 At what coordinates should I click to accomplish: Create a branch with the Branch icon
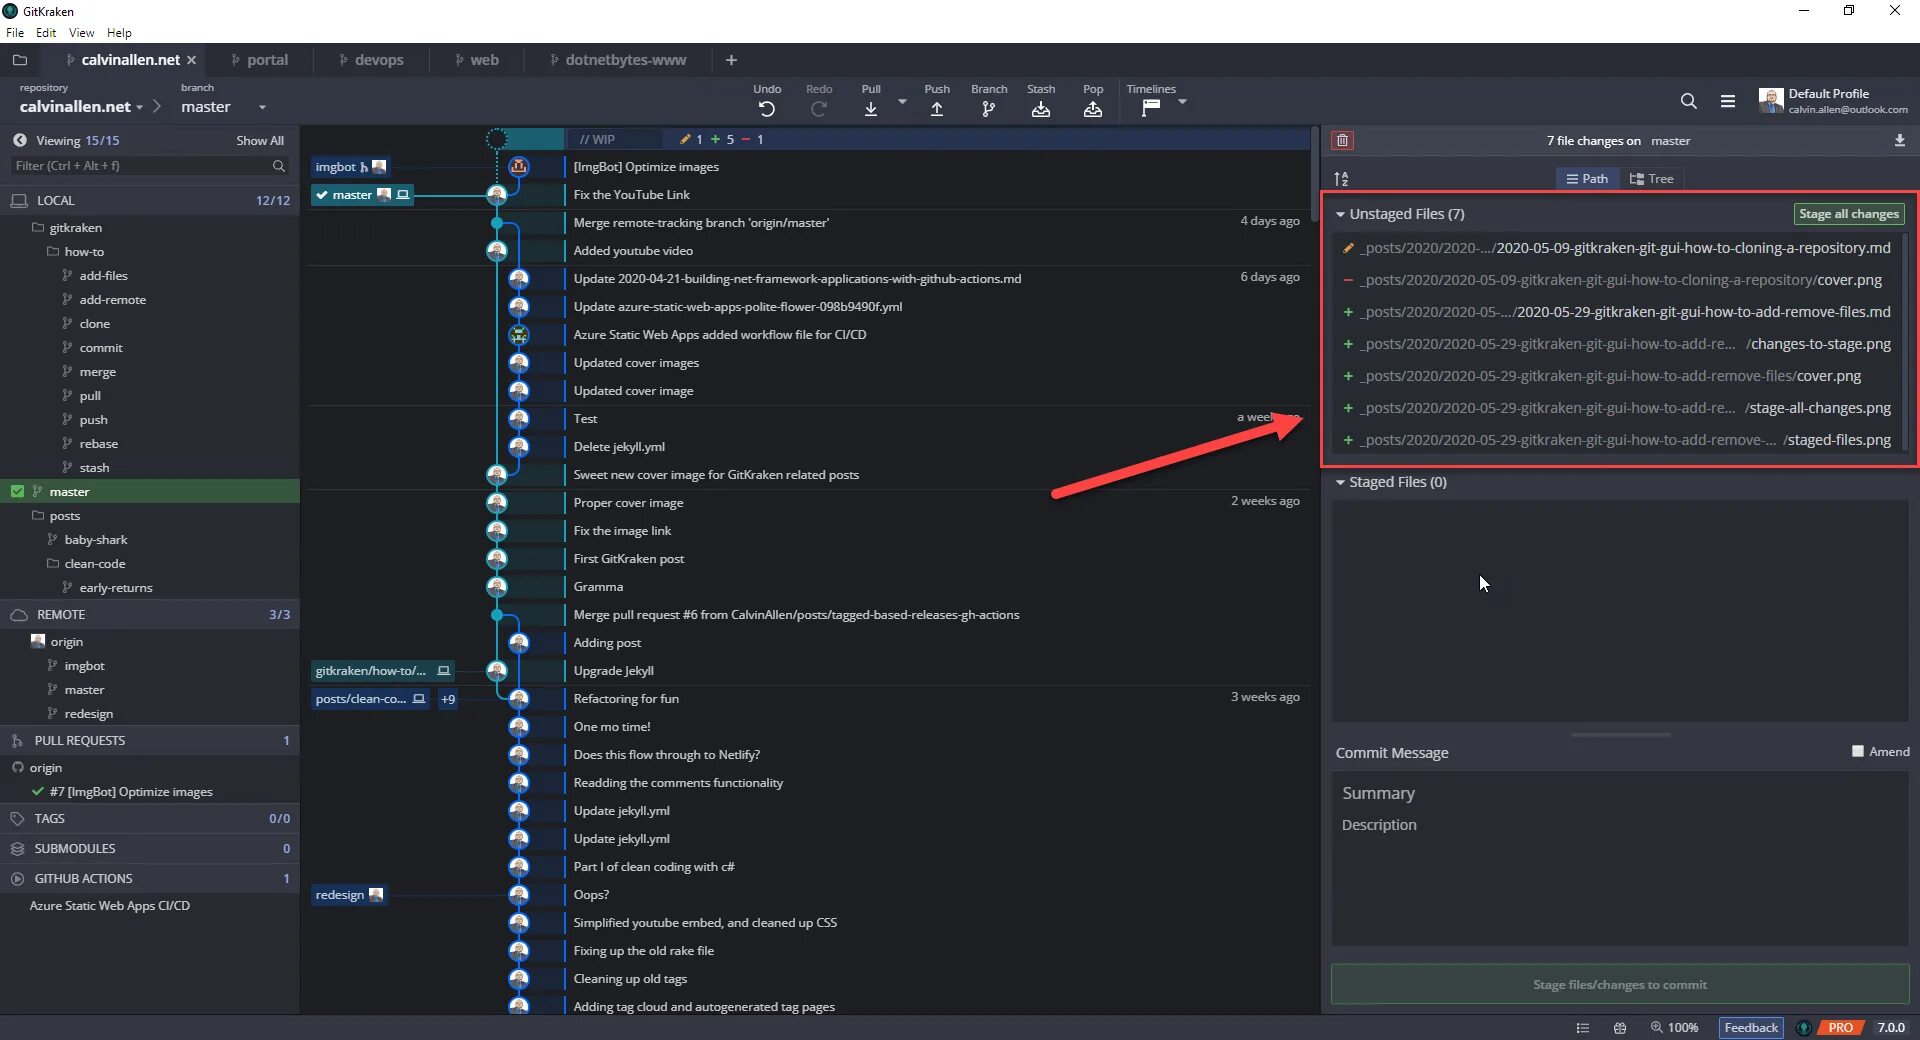(989, 109)
